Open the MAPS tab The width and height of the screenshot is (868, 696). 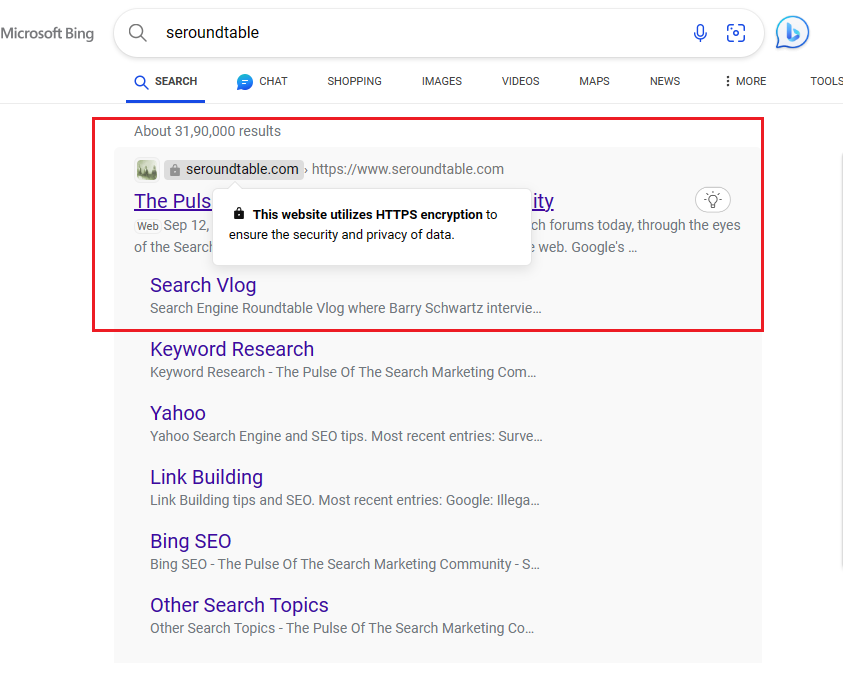tap(594, 81)
